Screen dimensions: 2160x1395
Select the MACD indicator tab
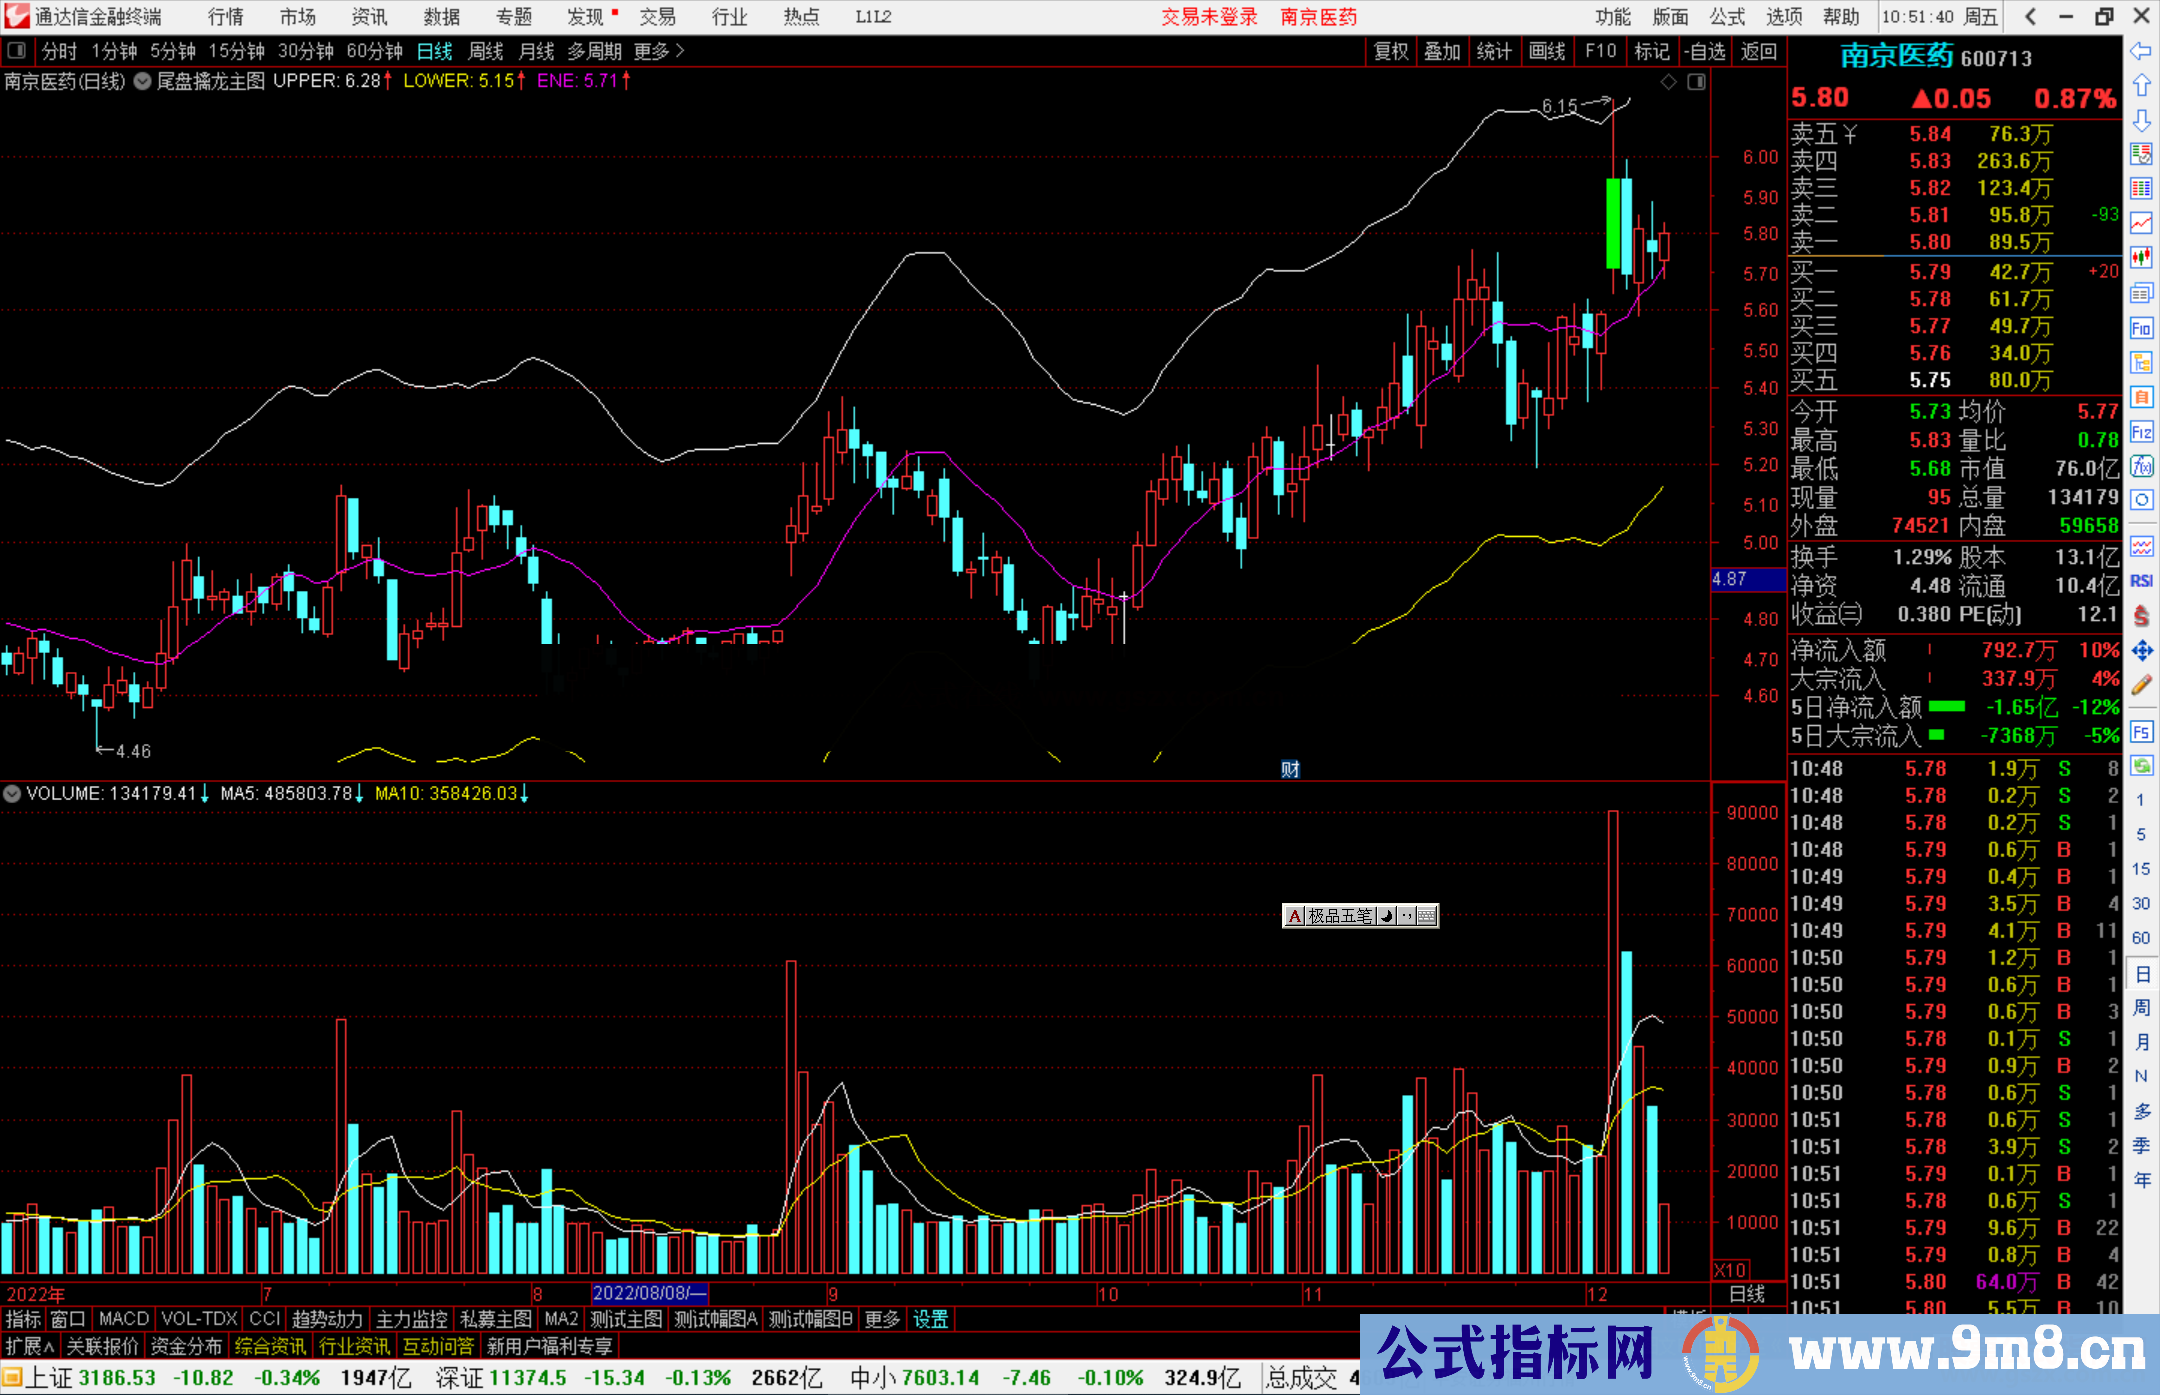123,1319
